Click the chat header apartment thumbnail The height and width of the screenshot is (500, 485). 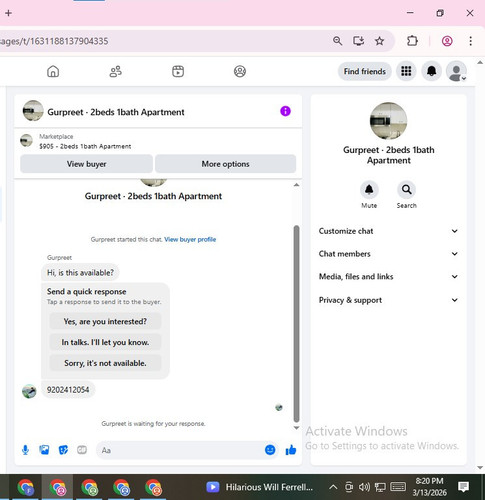tap(33, 111)
